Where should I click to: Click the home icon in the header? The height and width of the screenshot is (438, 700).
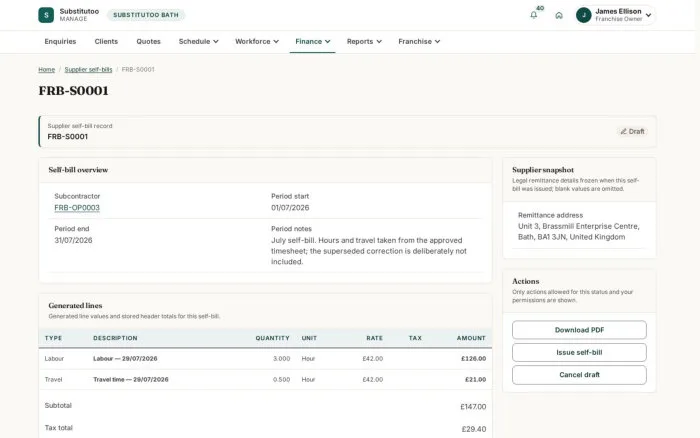[x=559, y=15]
